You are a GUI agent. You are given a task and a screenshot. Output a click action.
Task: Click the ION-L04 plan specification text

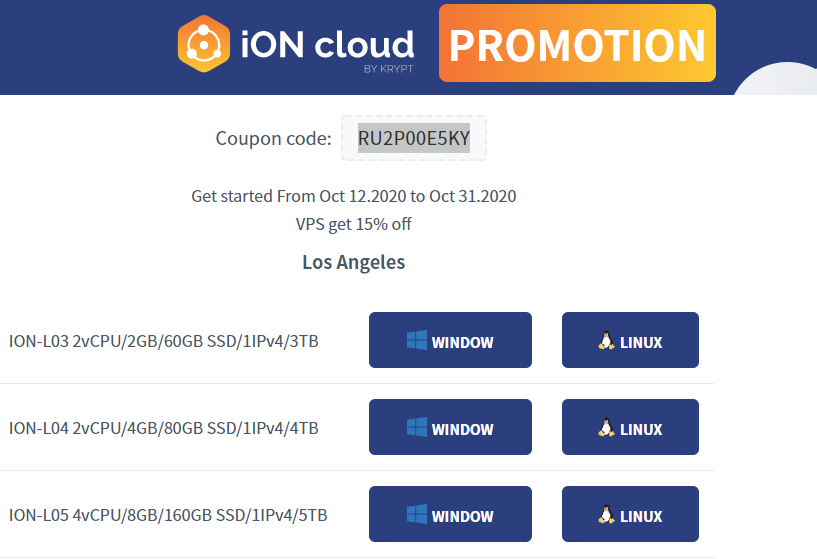(x=164, y=428)
